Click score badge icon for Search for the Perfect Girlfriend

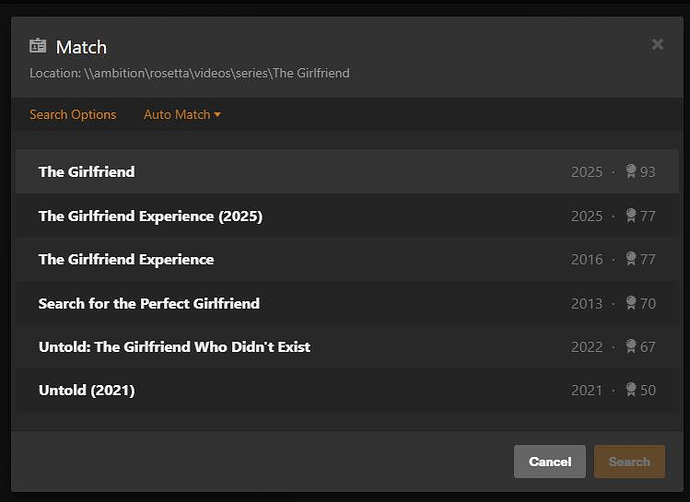coord(631,303)
